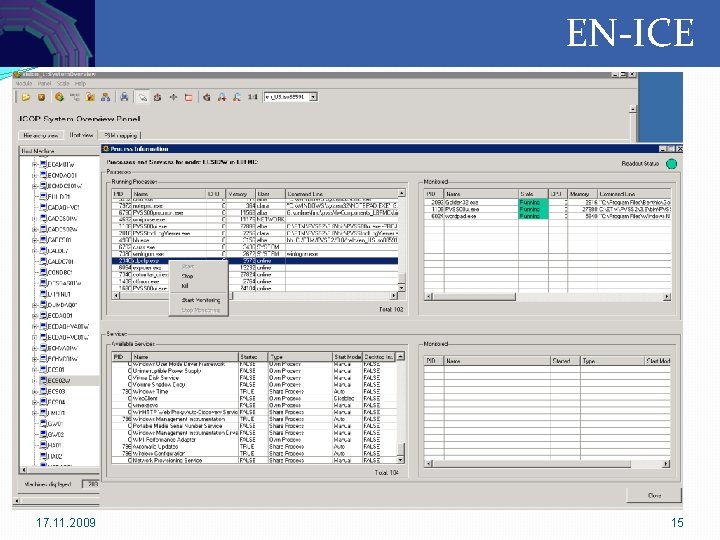Select the ECS02w host in tree

click(x=59, y=381)
